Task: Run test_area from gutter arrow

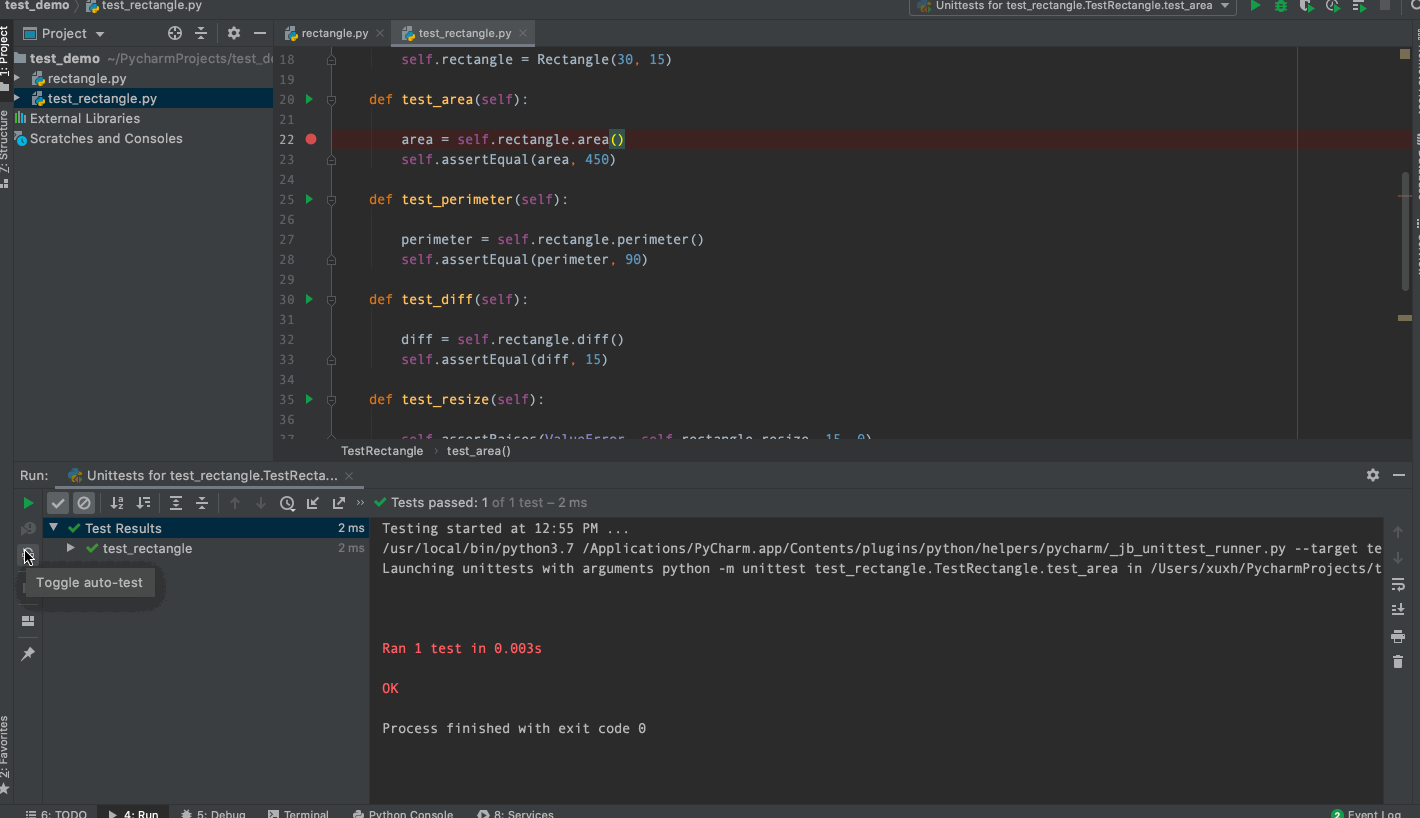Action: tap(309, 99)
